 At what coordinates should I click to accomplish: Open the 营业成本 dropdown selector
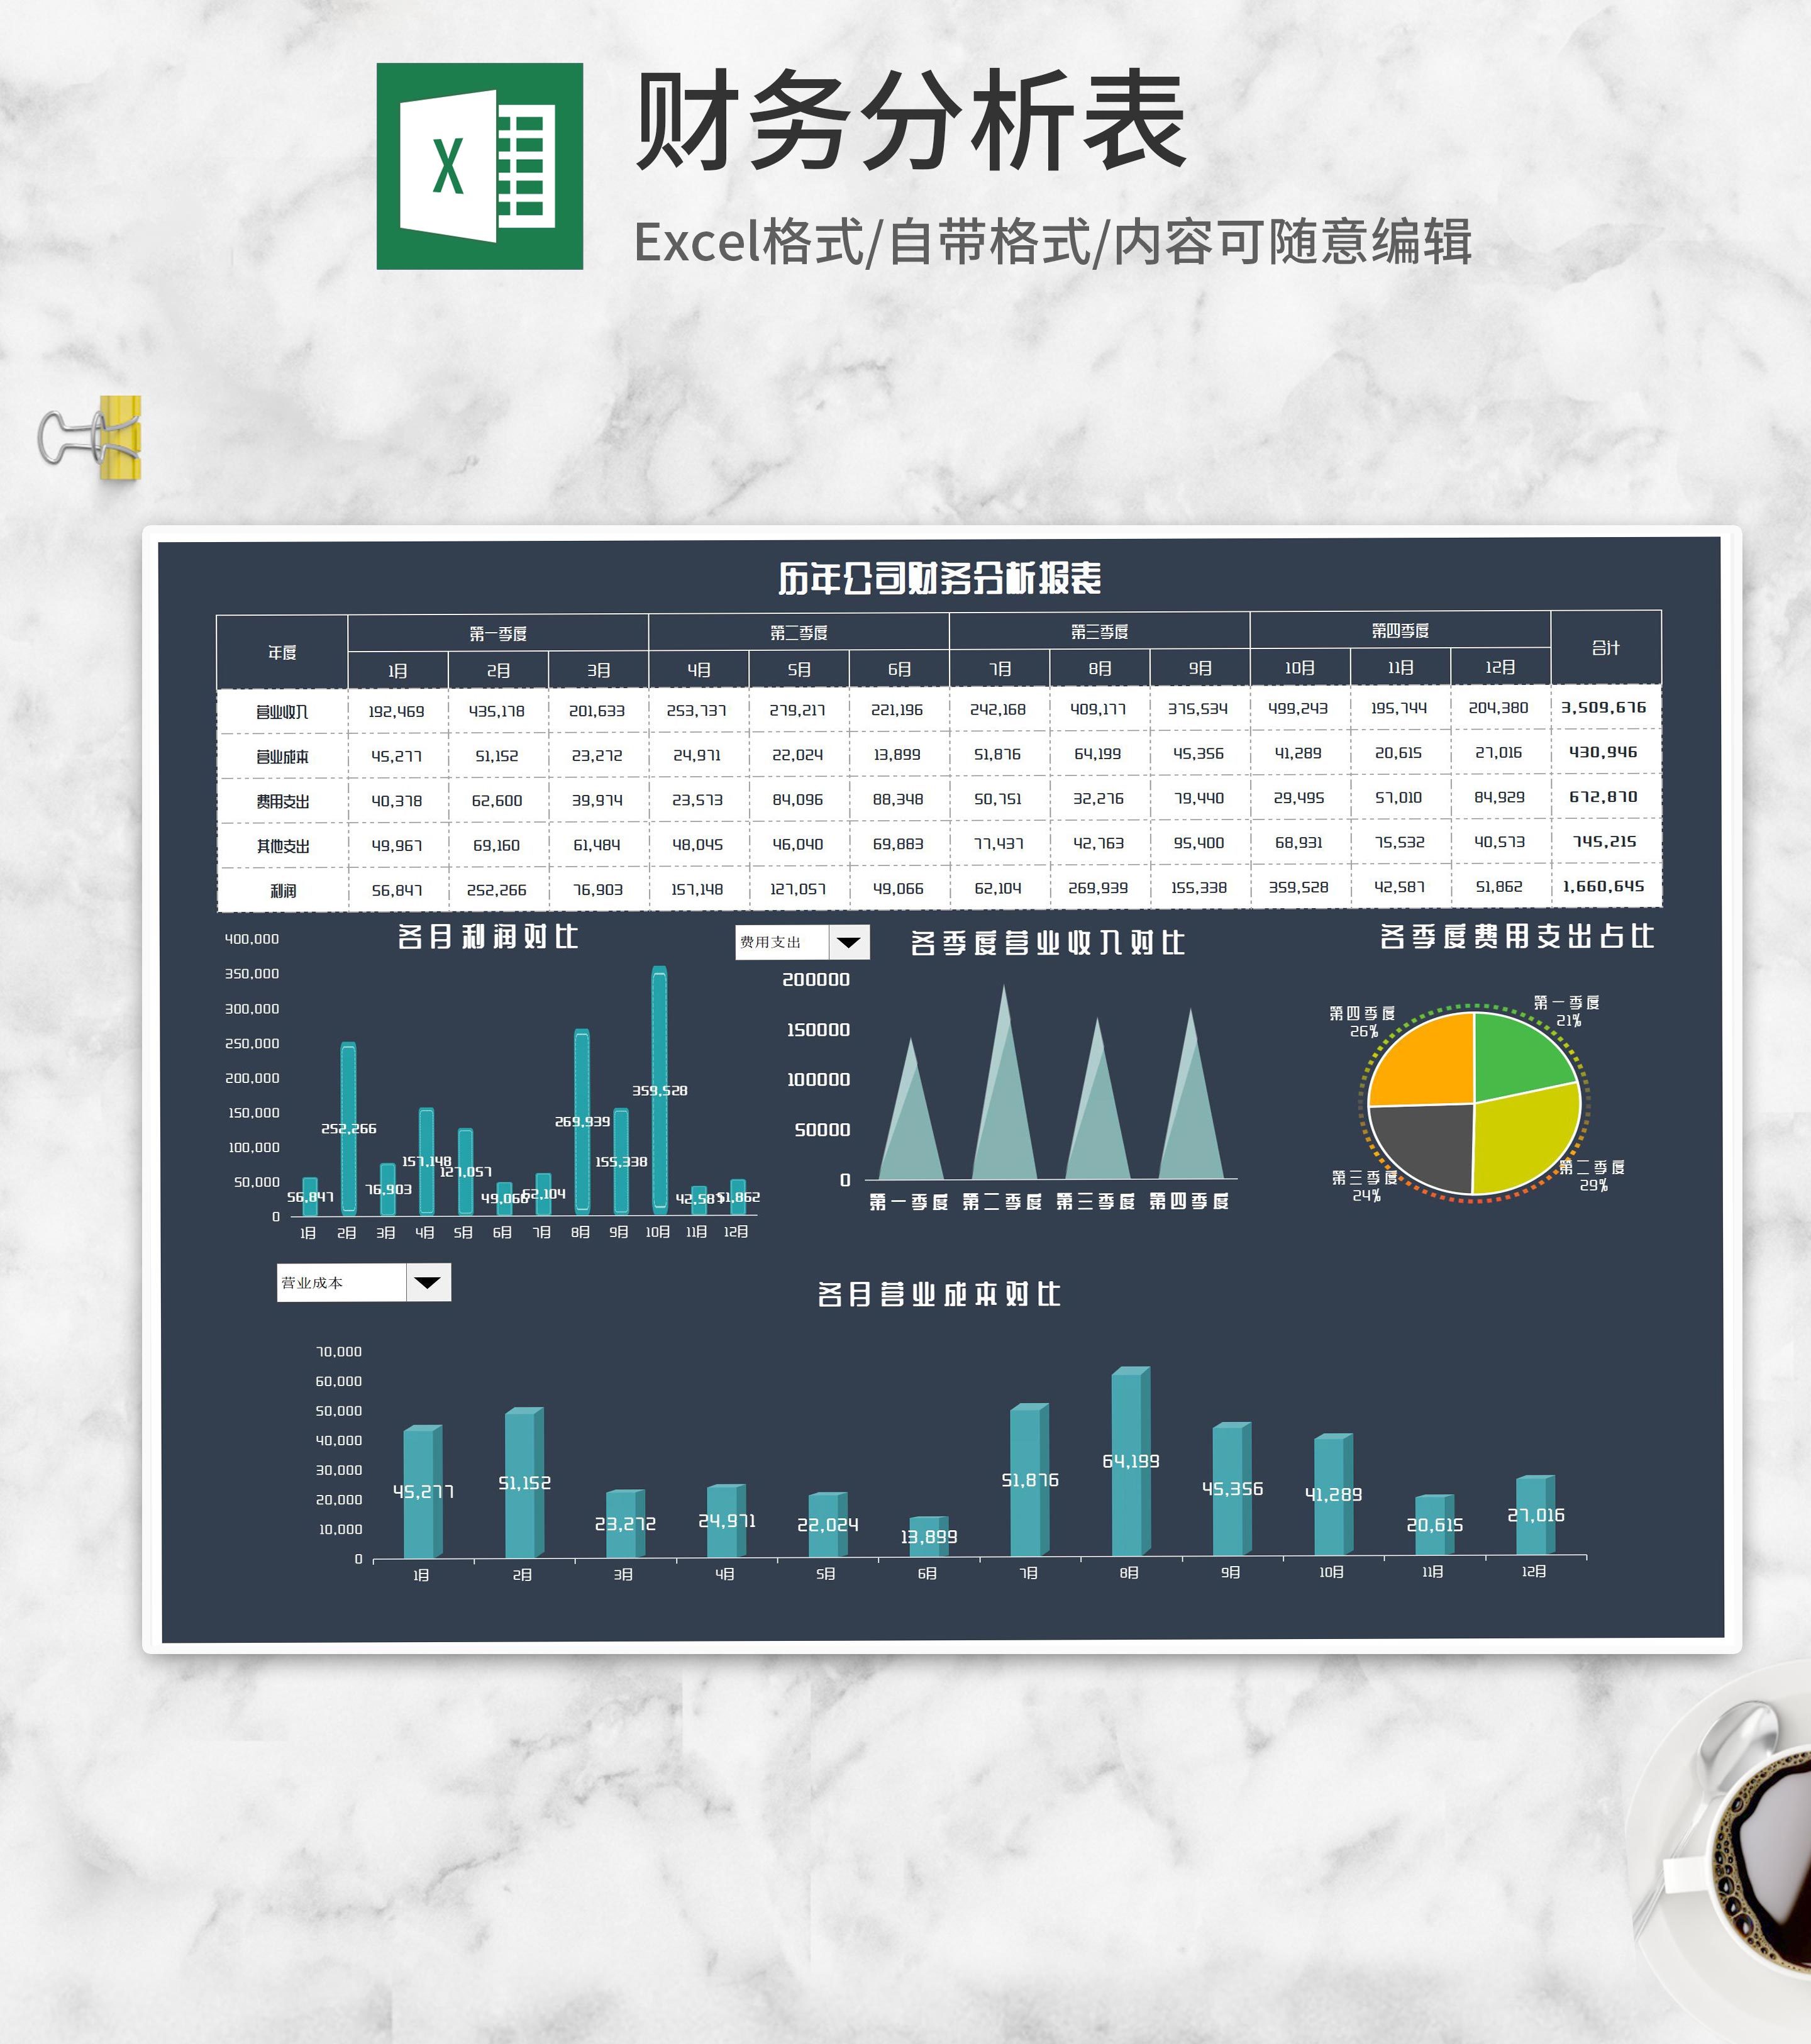(x=340, y=1281)
